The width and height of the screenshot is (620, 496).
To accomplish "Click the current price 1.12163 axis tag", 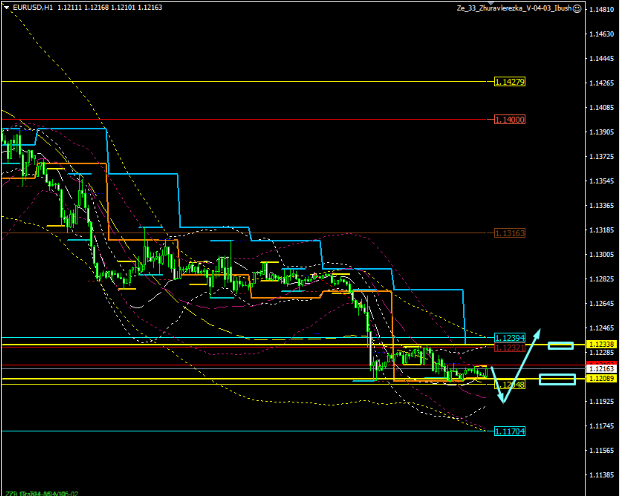I will pyautogui.click(x=600, y=369).
